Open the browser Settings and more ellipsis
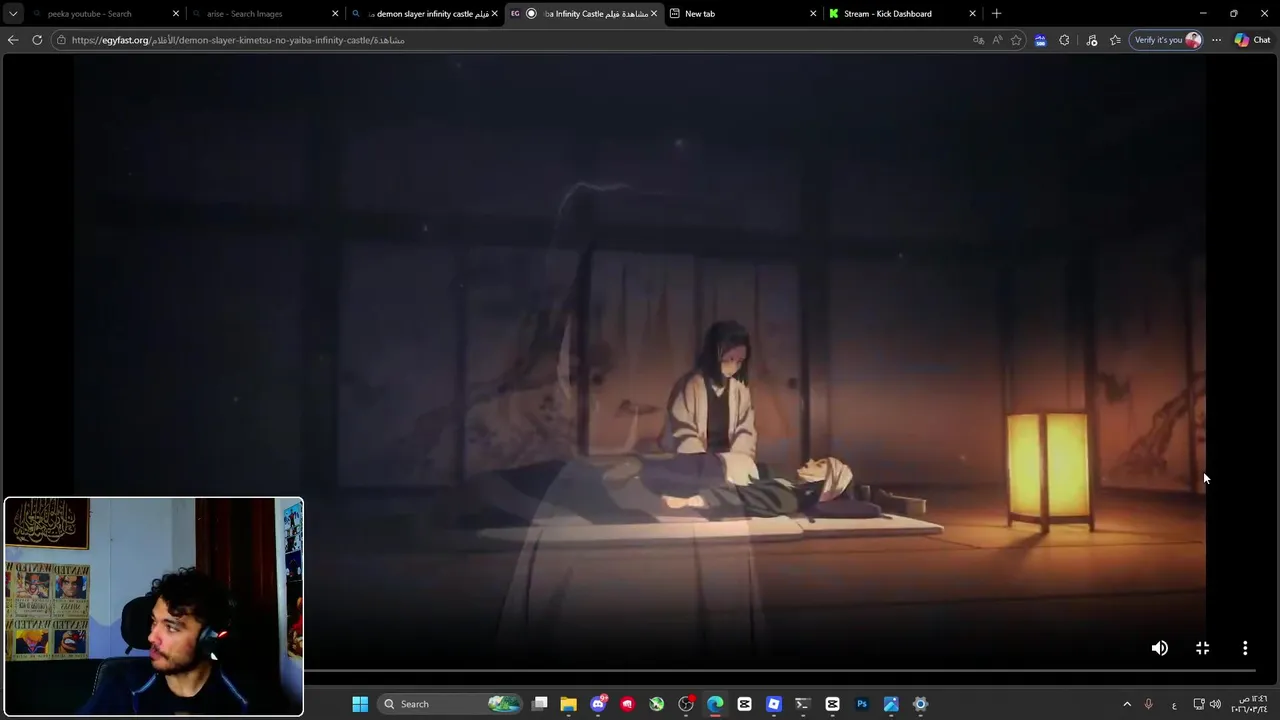1280x720 pixels. pos(1216,40)
